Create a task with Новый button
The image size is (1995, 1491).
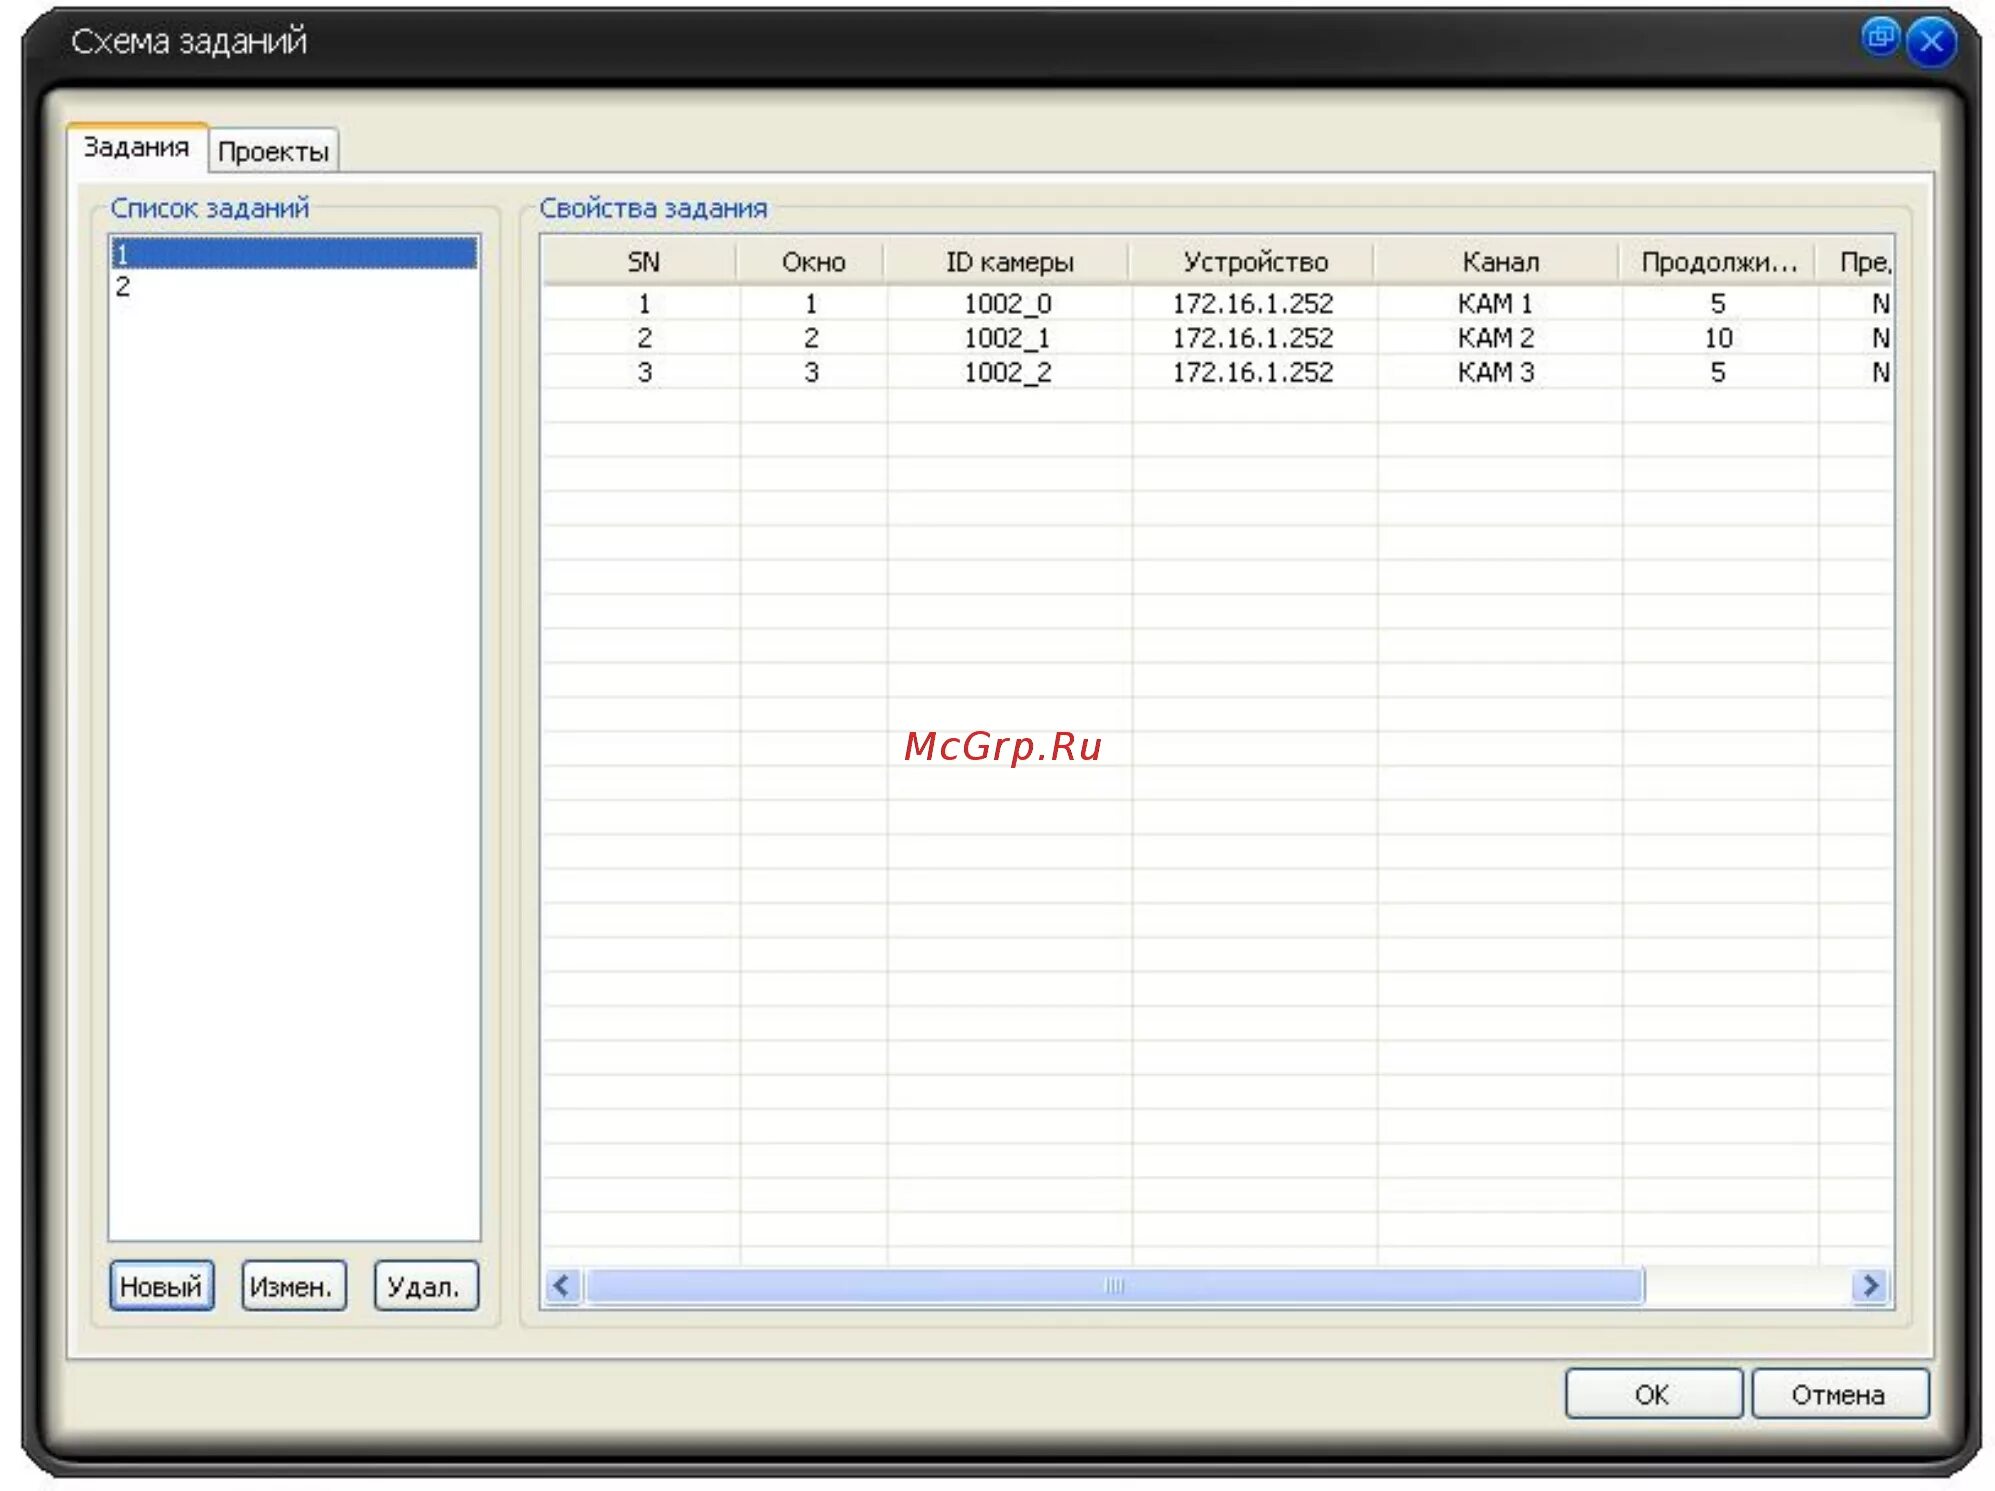161,1286
